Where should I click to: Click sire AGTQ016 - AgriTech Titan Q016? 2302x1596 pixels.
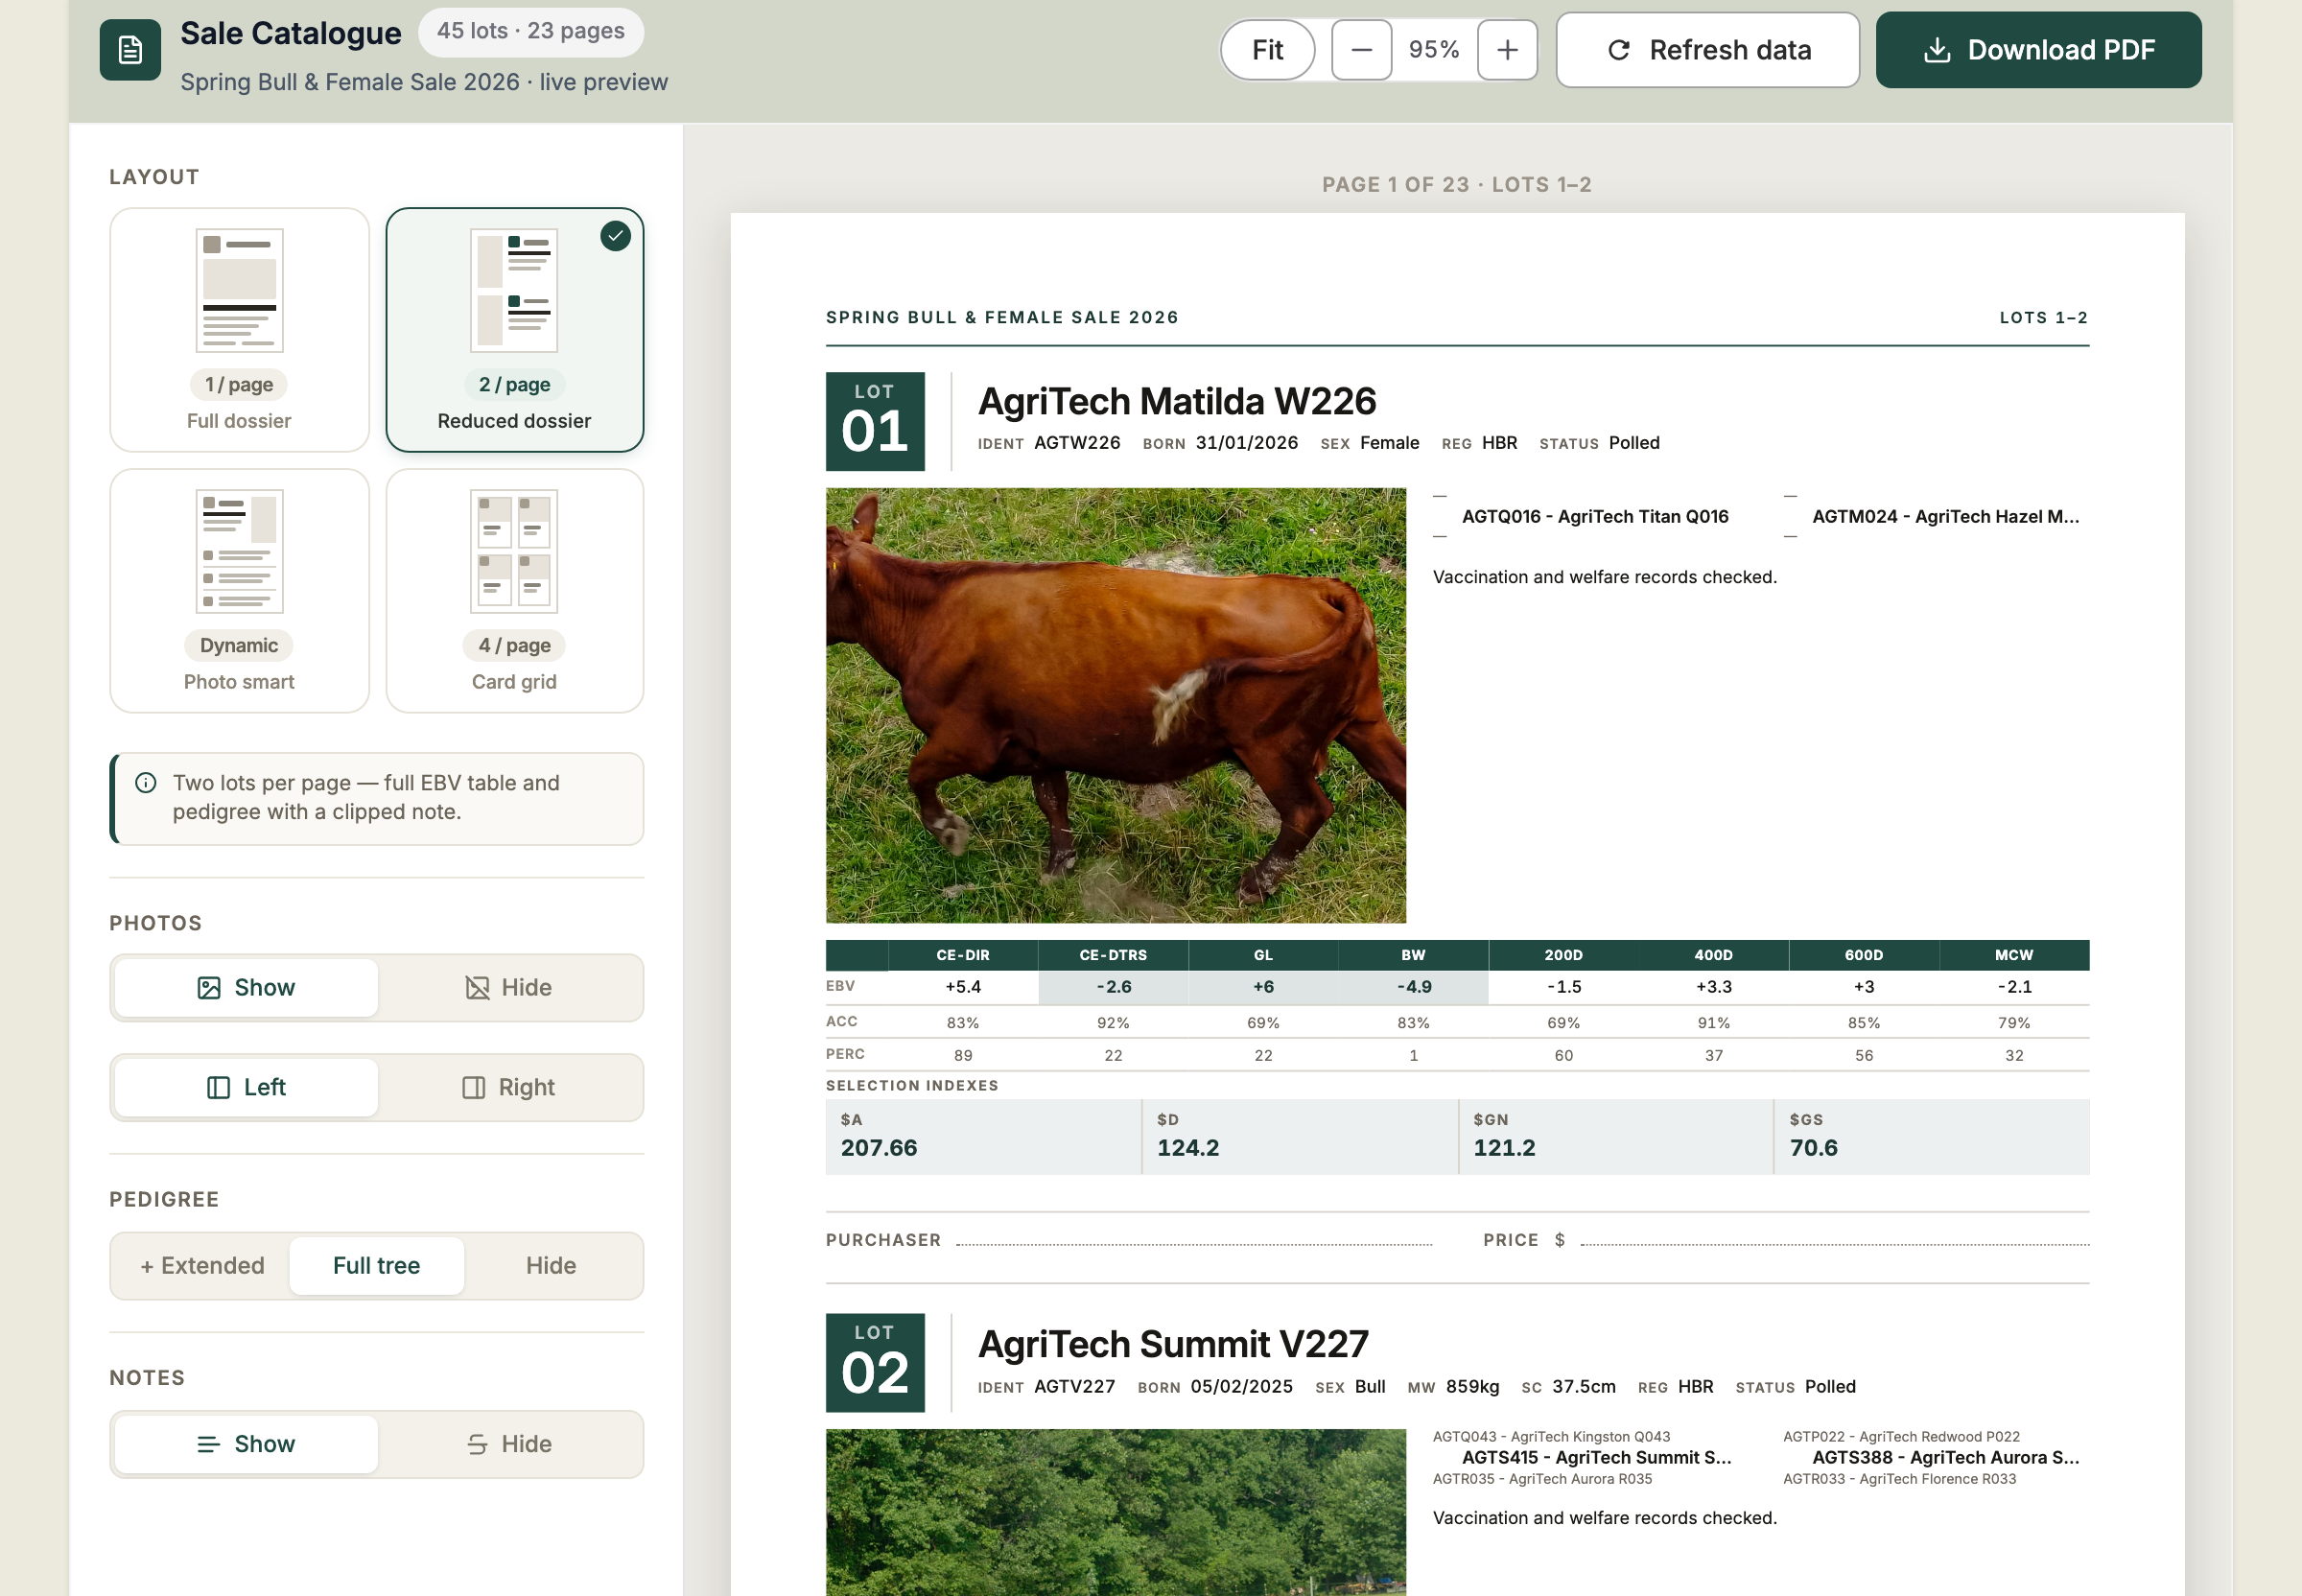coord(1595,517)
